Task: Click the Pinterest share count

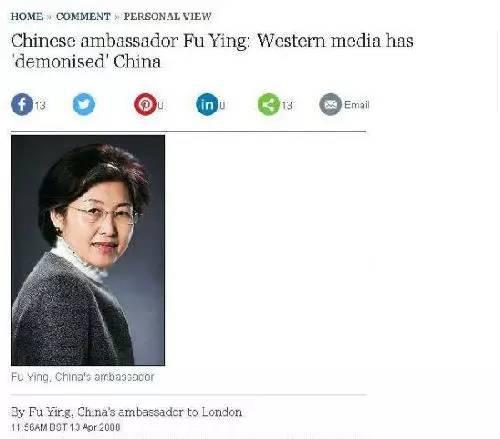Action: click(160, 106)
